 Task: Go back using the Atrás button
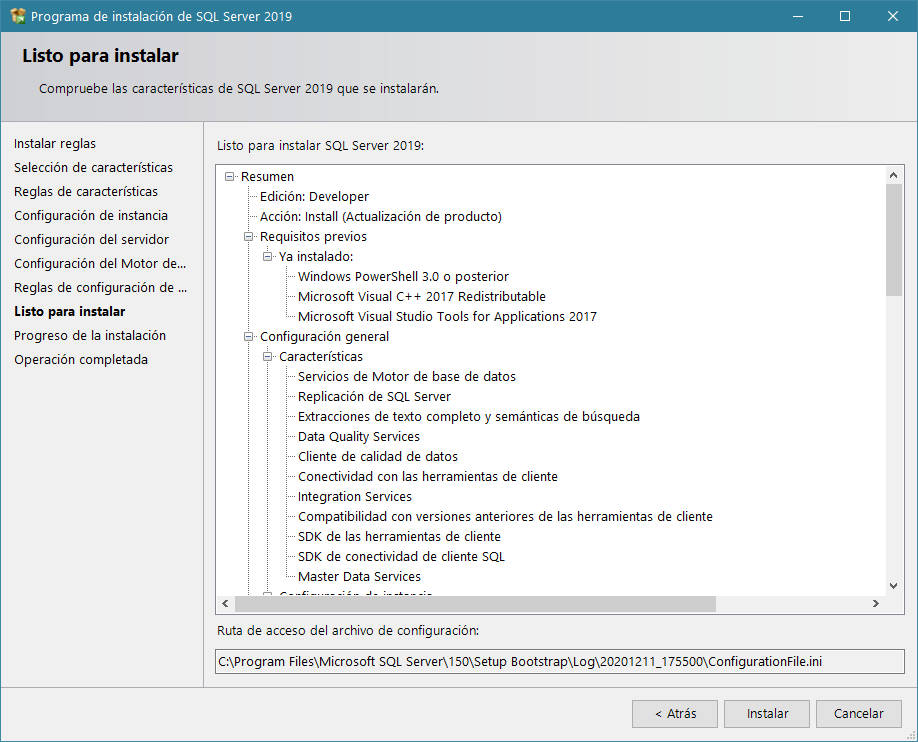click(674, 713)
